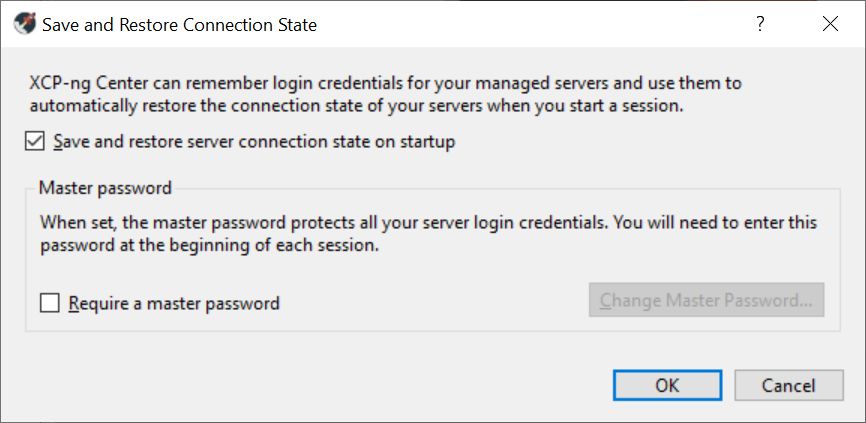Click the 'Master password' group box heading
This screenshot has width=866, height=423.
[x=105, y=187]
